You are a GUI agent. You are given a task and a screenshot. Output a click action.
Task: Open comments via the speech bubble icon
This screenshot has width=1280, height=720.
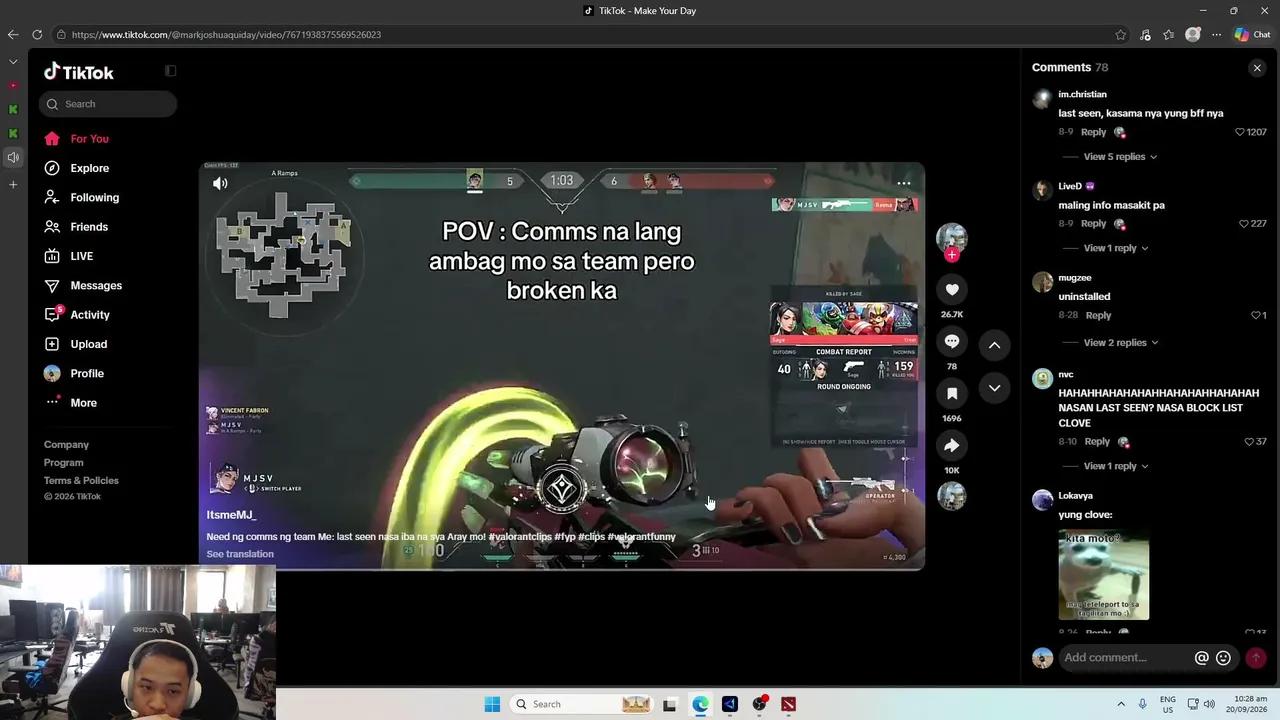pos(952,342)
